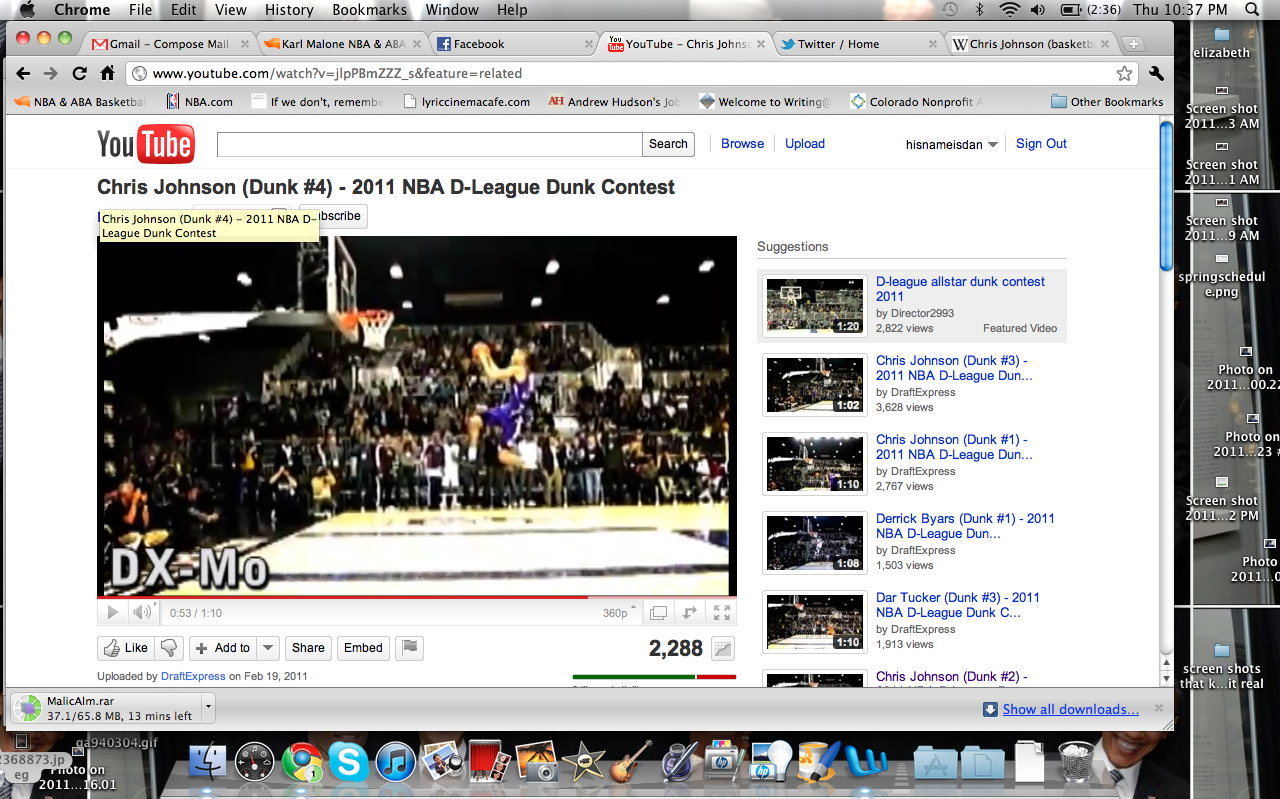Open NBA & ABA Basketball bookmark
Screen dimensions: 1280x799
[x=80, y=102]
